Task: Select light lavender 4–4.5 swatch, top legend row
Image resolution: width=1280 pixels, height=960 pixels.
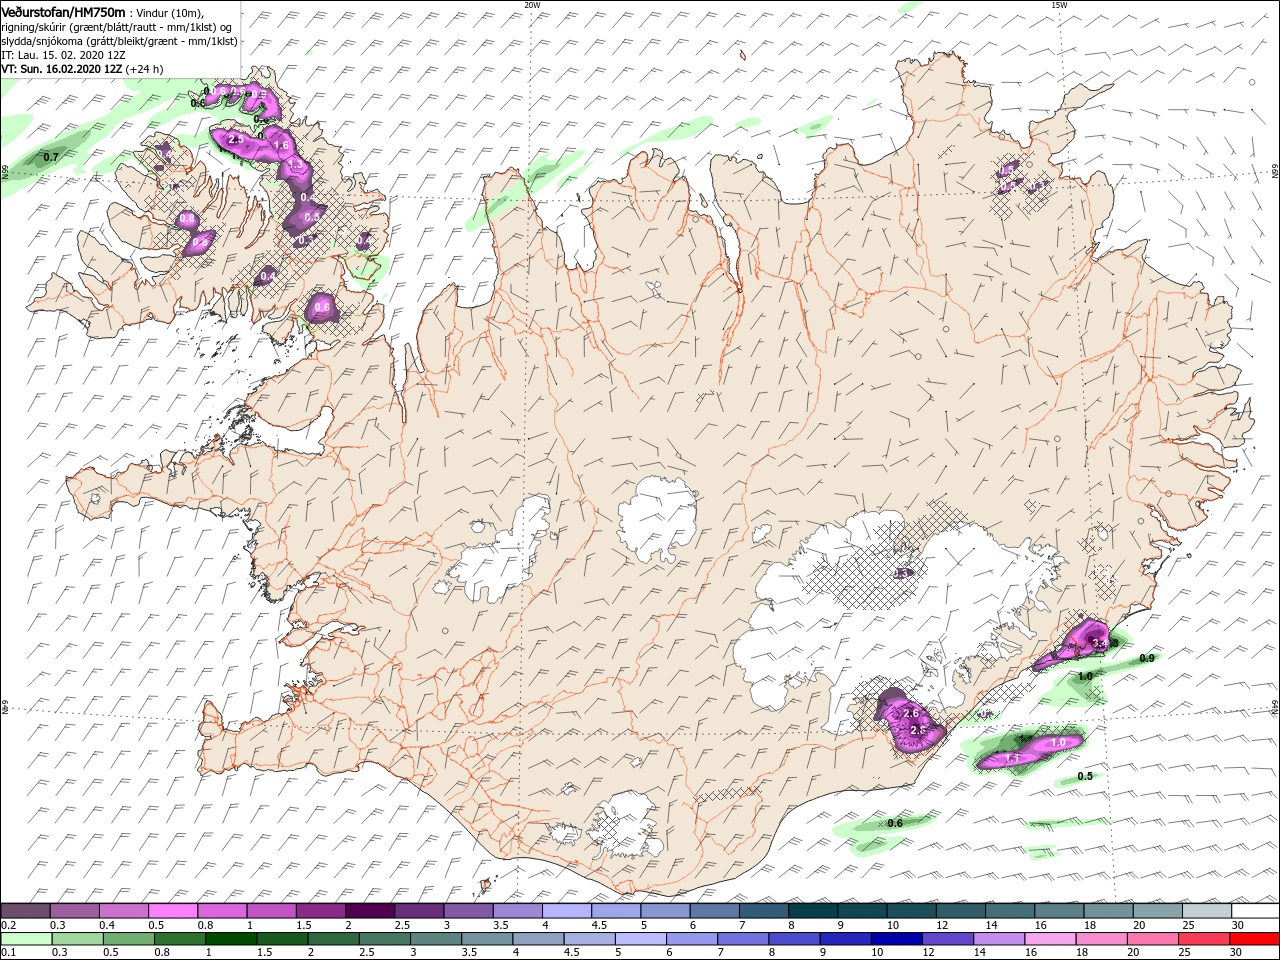Action: [x=566, y=911]
